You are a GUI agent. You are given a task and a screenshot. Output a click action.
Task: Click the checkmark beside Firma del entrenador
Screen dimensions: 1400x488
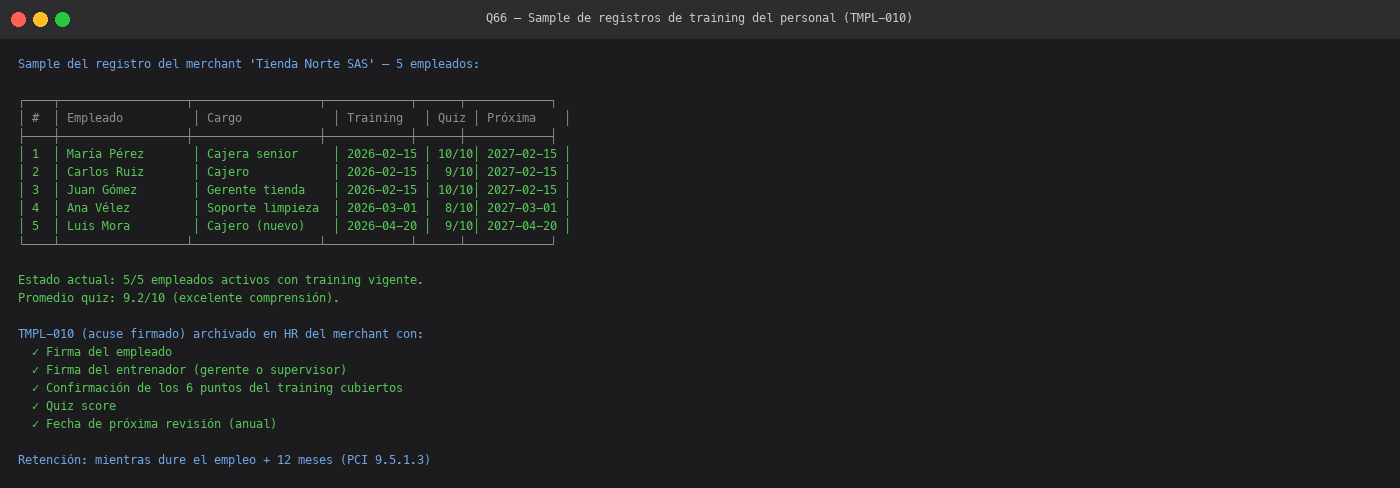[35, 370]
